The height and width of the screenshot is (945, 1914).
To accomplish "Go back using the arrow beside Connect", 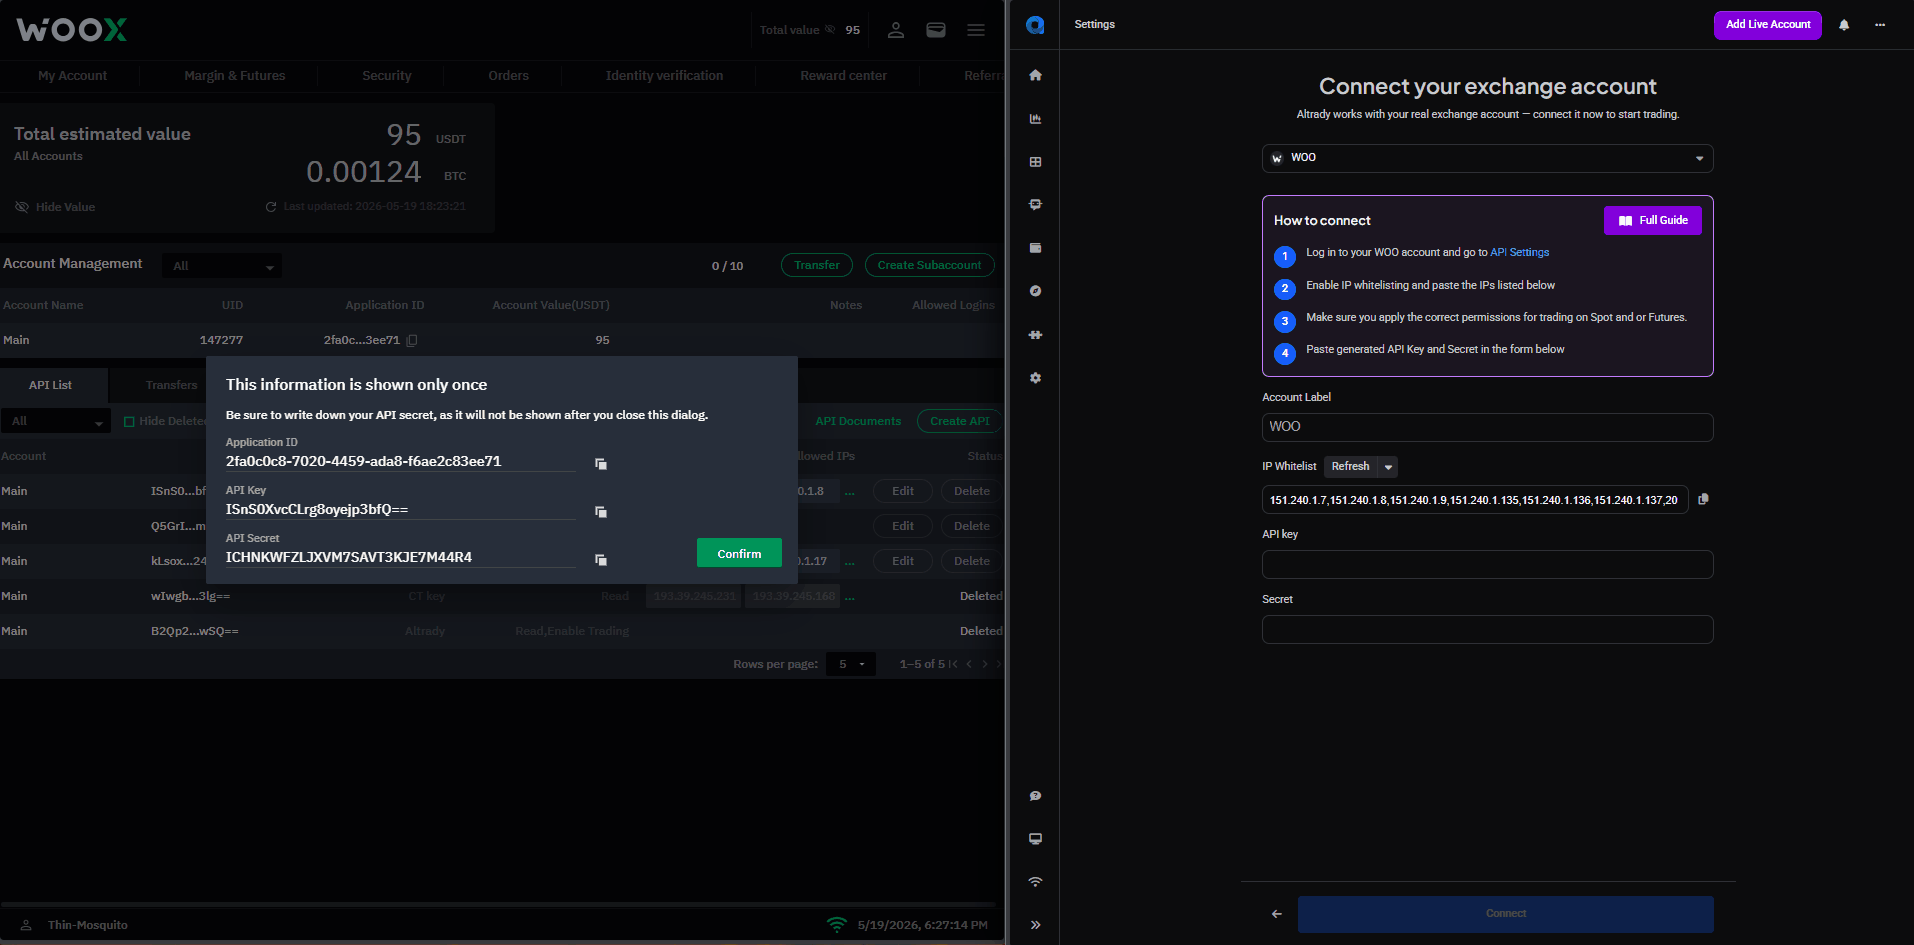I will [1277, 914].
